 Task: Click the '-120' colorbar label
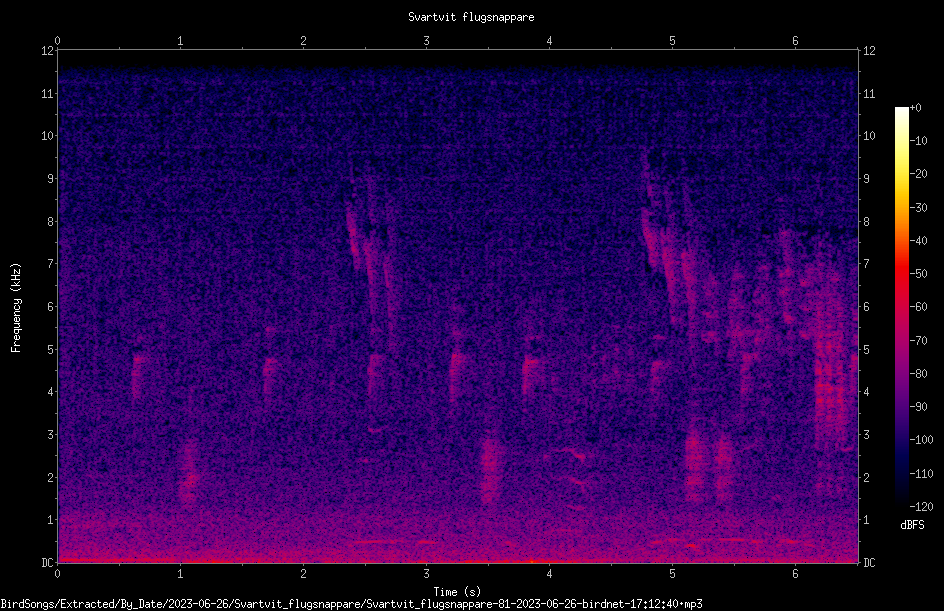click(921, 507)
